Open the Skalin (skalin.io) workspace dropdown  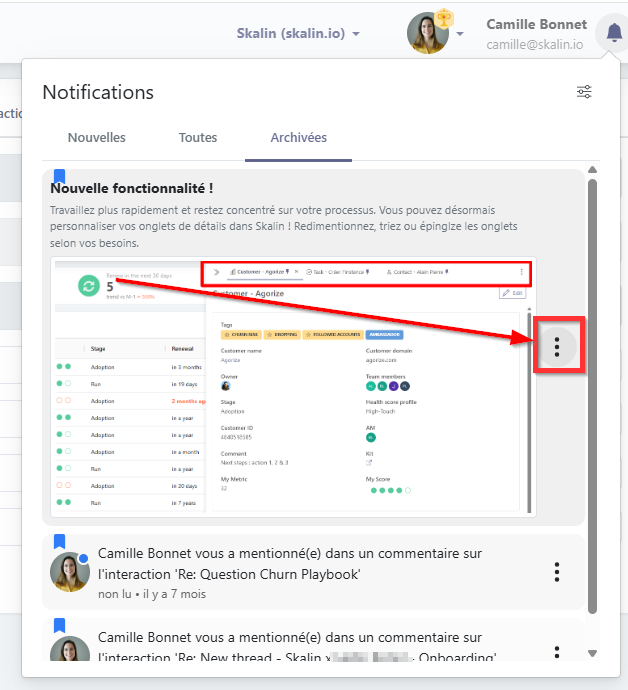coord(298,33)
